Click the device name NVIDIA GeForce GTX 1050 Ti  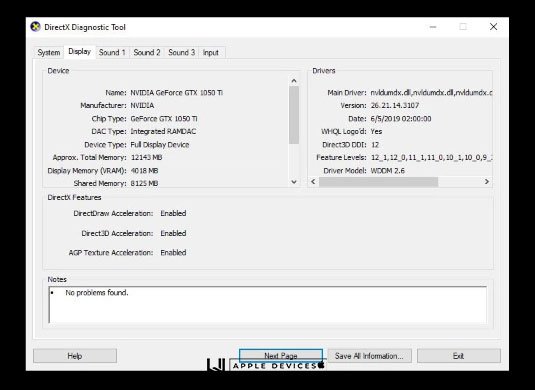coord(176,92)
